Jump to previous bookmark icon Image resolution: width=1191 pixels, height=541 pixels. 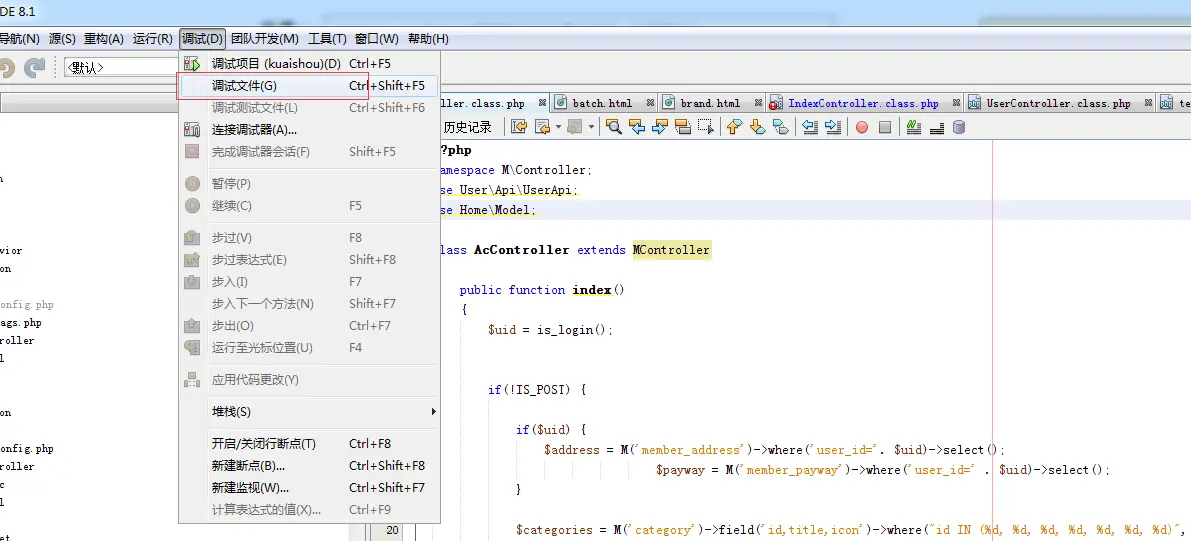point(734,127)
